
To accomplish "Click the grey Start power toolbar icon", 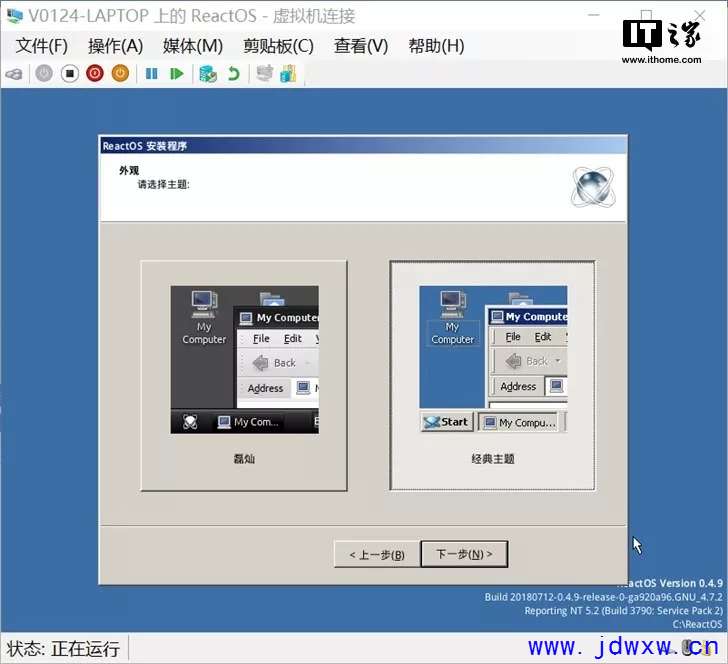I will (44, 73).
